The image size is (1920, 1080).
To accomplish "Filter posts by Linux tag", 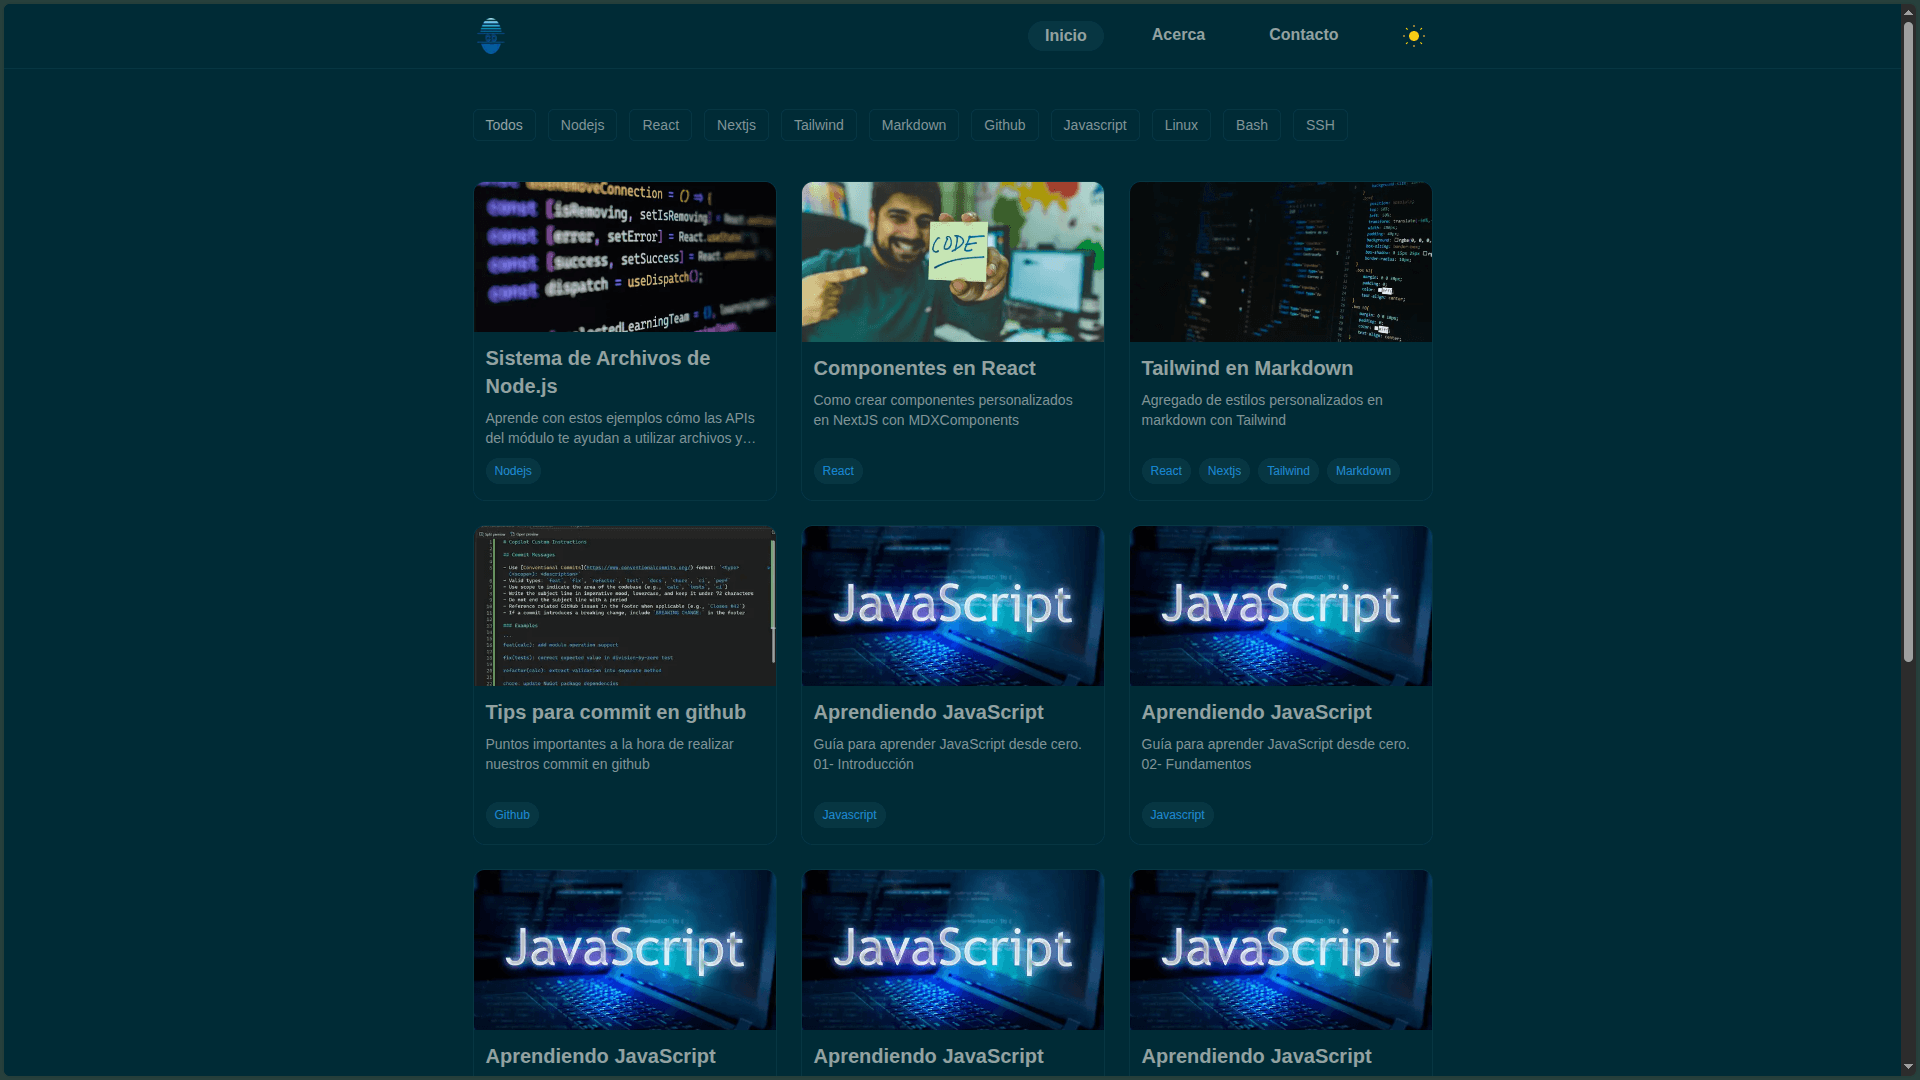I will tap(1181, 125).
